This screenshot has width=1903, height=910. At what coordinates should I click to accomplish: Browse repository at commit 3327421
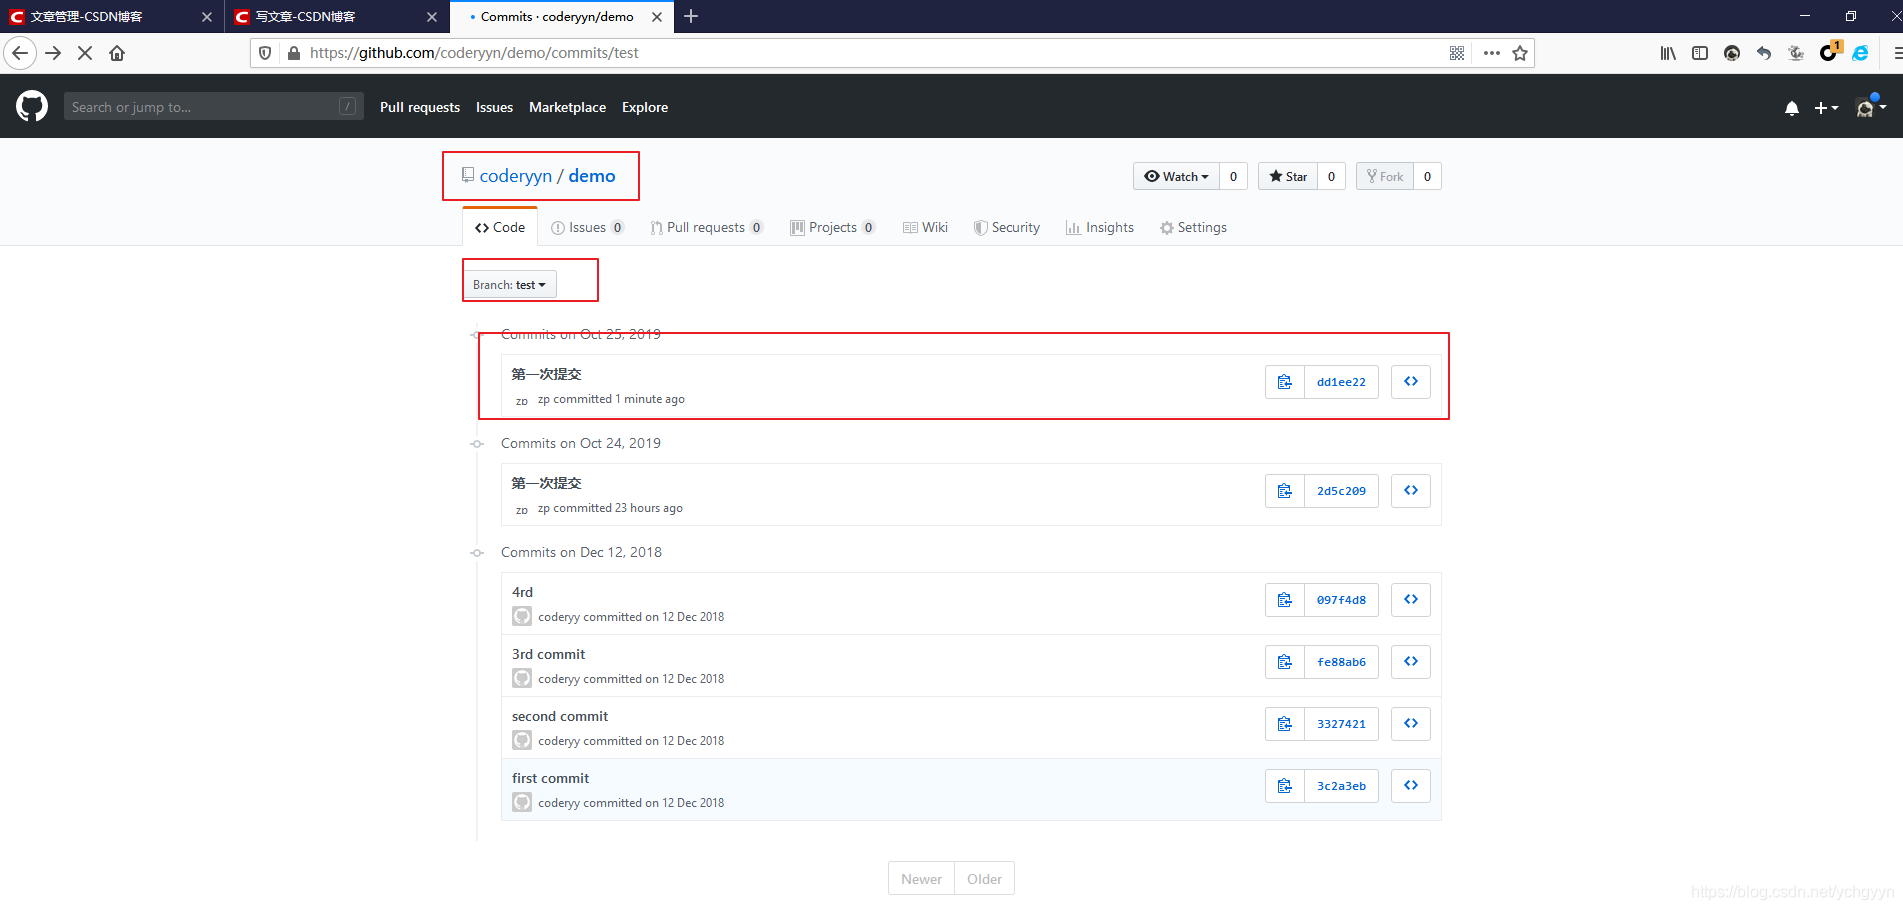tap(1411, 724)
